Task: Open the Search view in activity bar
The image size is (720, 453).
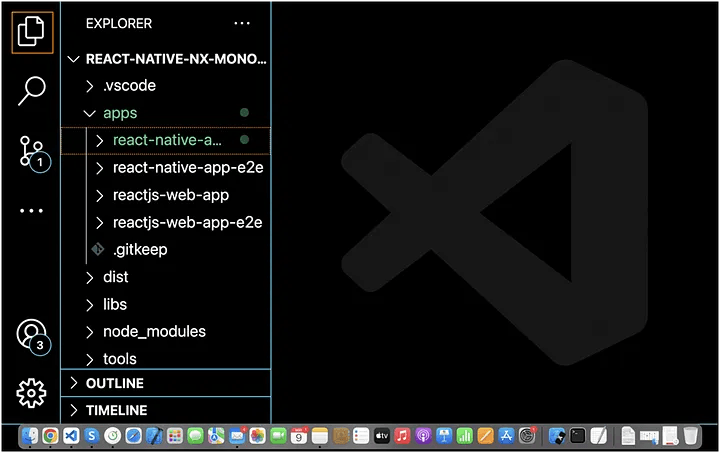Action: point(32,90)
